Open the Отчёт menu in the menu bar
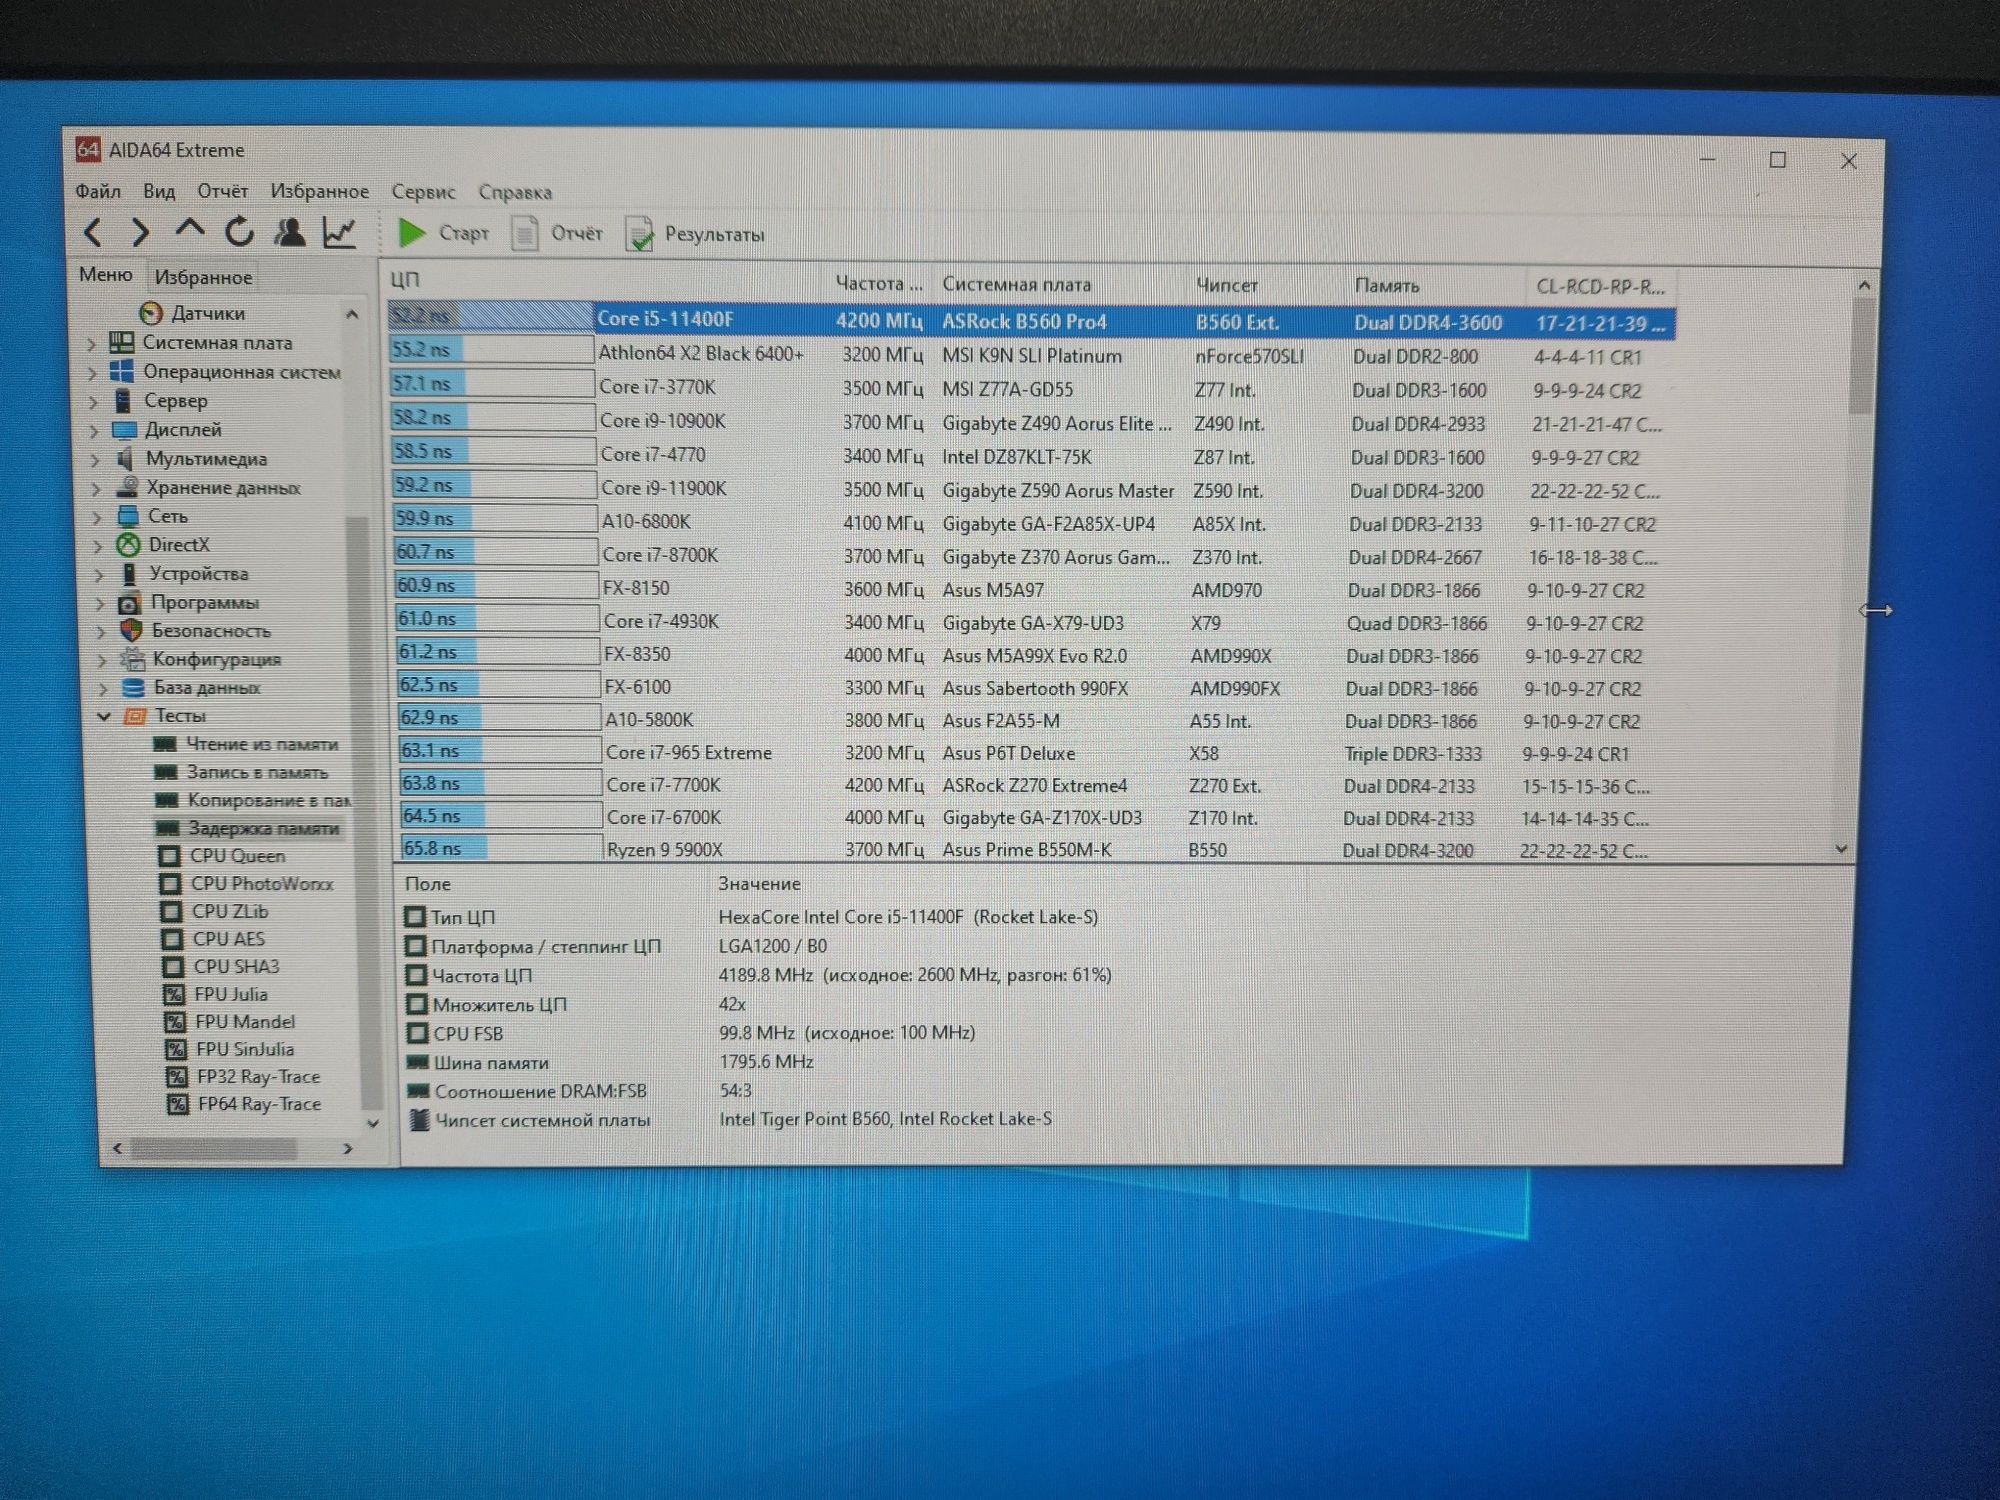2000x1500 pixels. pos(222,191)
